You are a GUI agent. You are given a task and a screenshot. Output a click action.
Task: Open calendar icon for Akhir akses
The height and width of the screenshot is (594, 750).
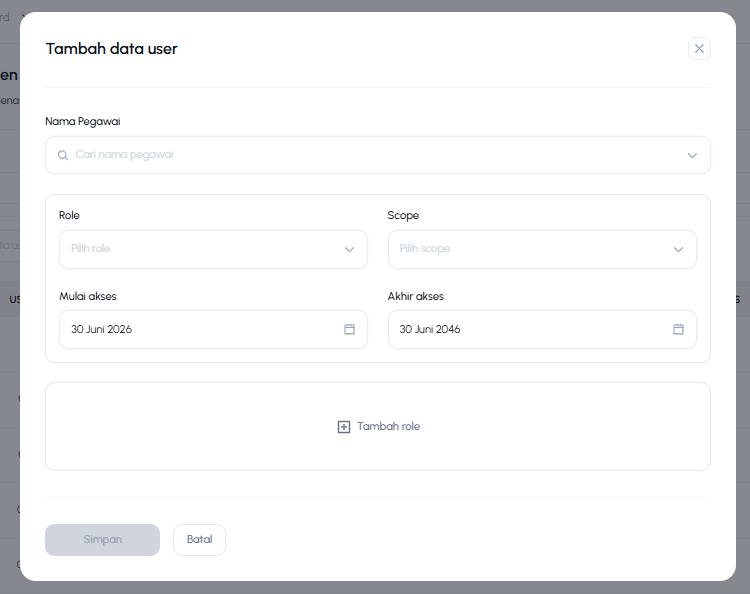click(x=678, y=329)
